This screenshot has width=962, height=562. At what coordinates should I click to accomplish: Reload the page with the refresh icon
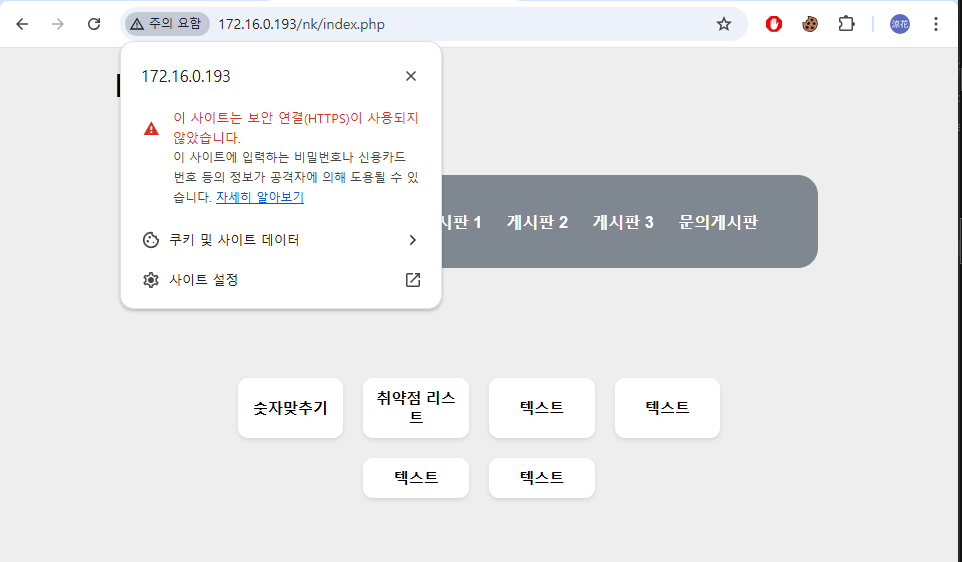click(x=94, y=24)
